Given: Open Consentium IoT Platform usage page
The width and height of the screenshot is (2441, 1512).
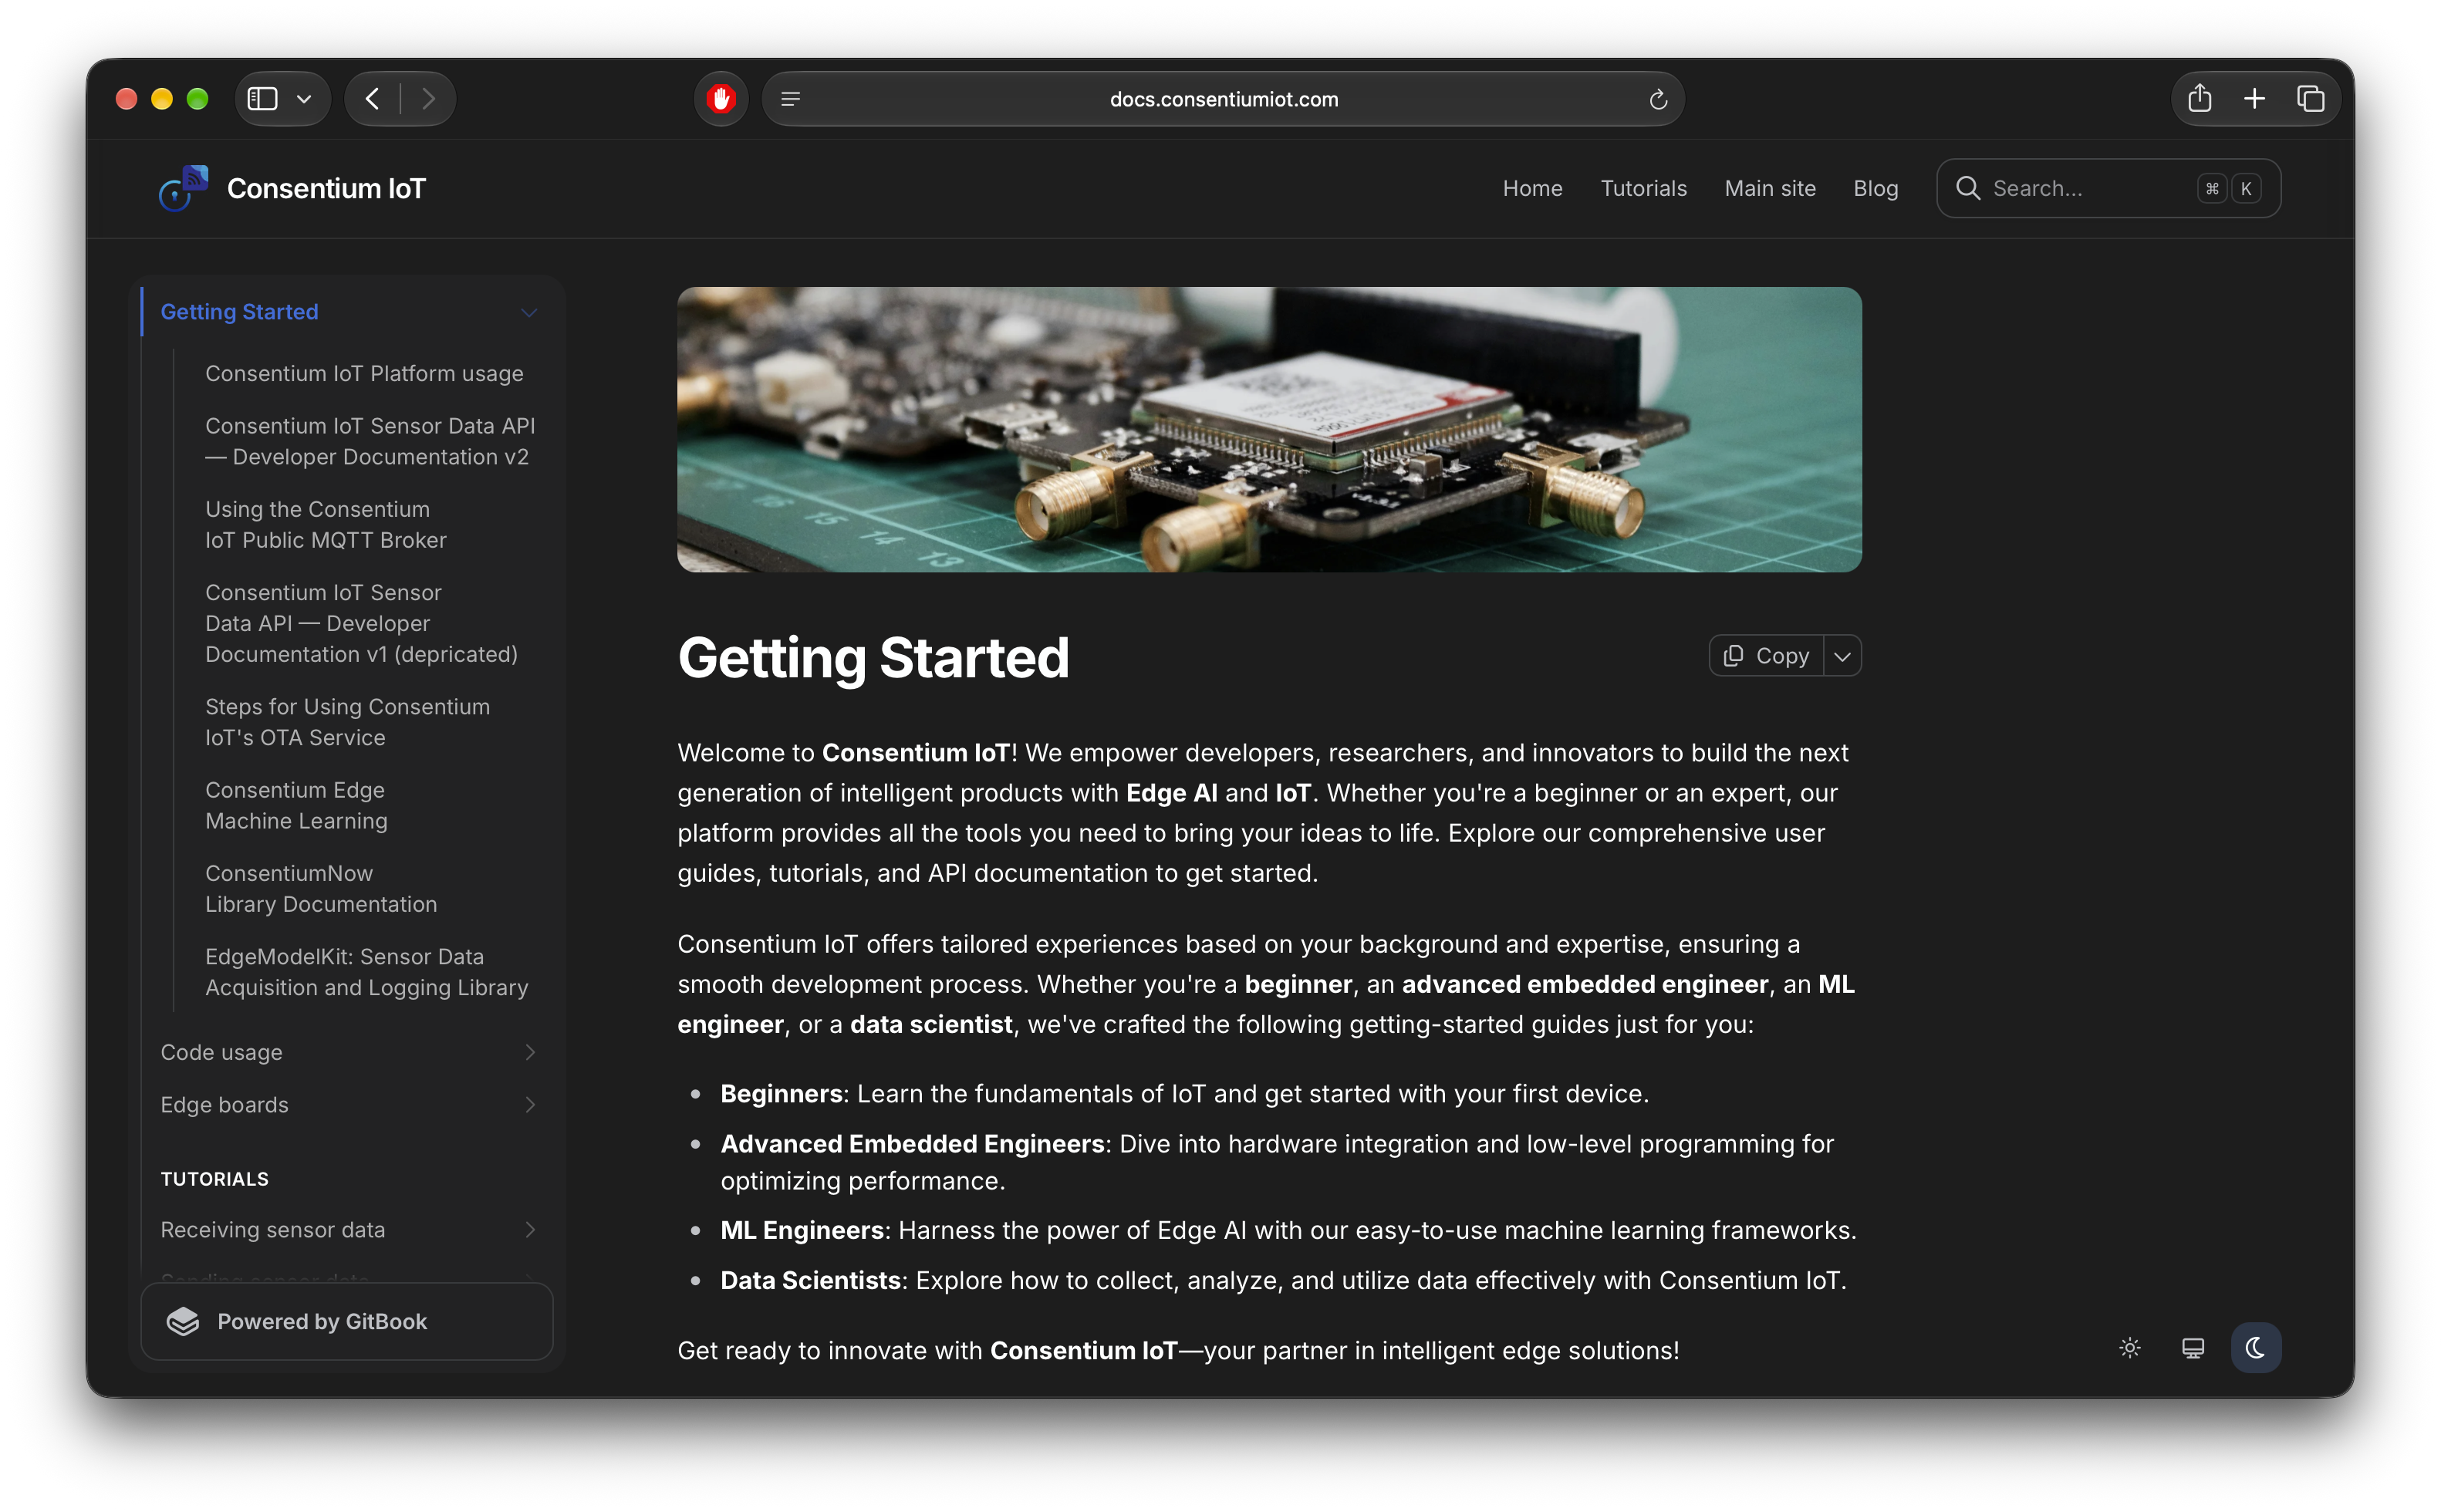Looking at the screenshot, I should 364,373.
